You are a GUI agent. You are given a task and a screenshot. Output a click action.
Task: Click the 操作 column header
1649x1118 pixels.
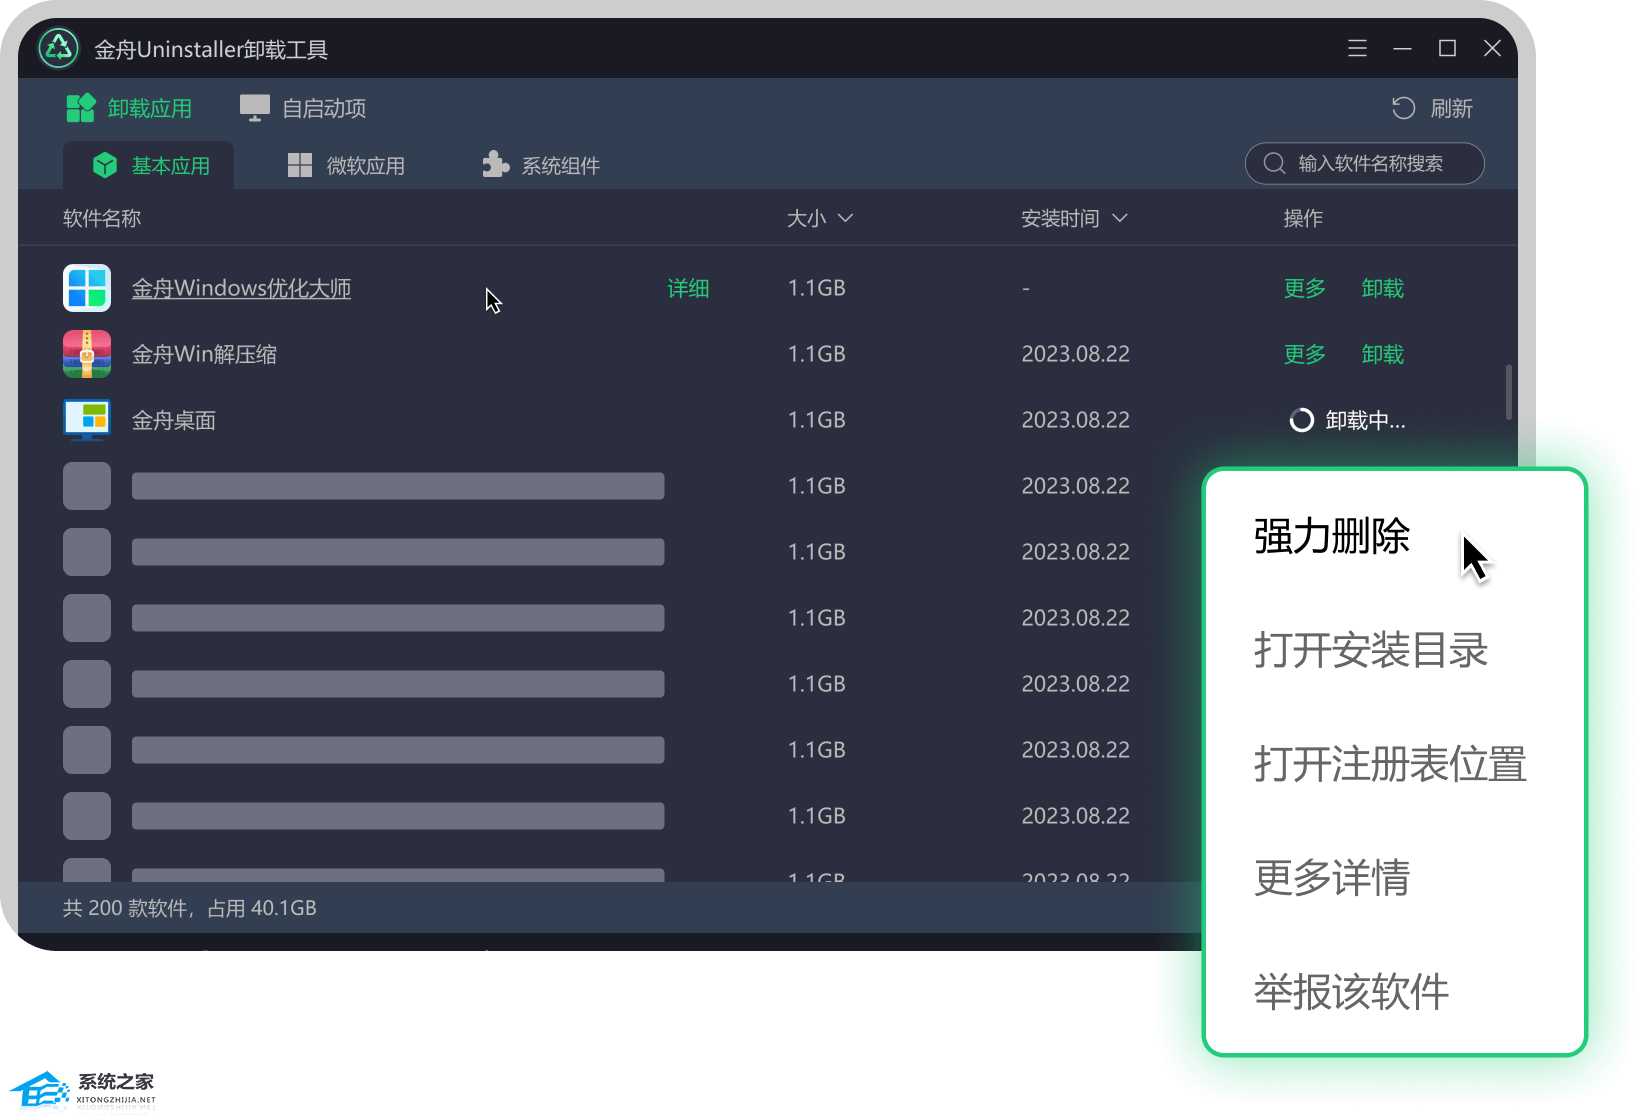click(1303, 218)
